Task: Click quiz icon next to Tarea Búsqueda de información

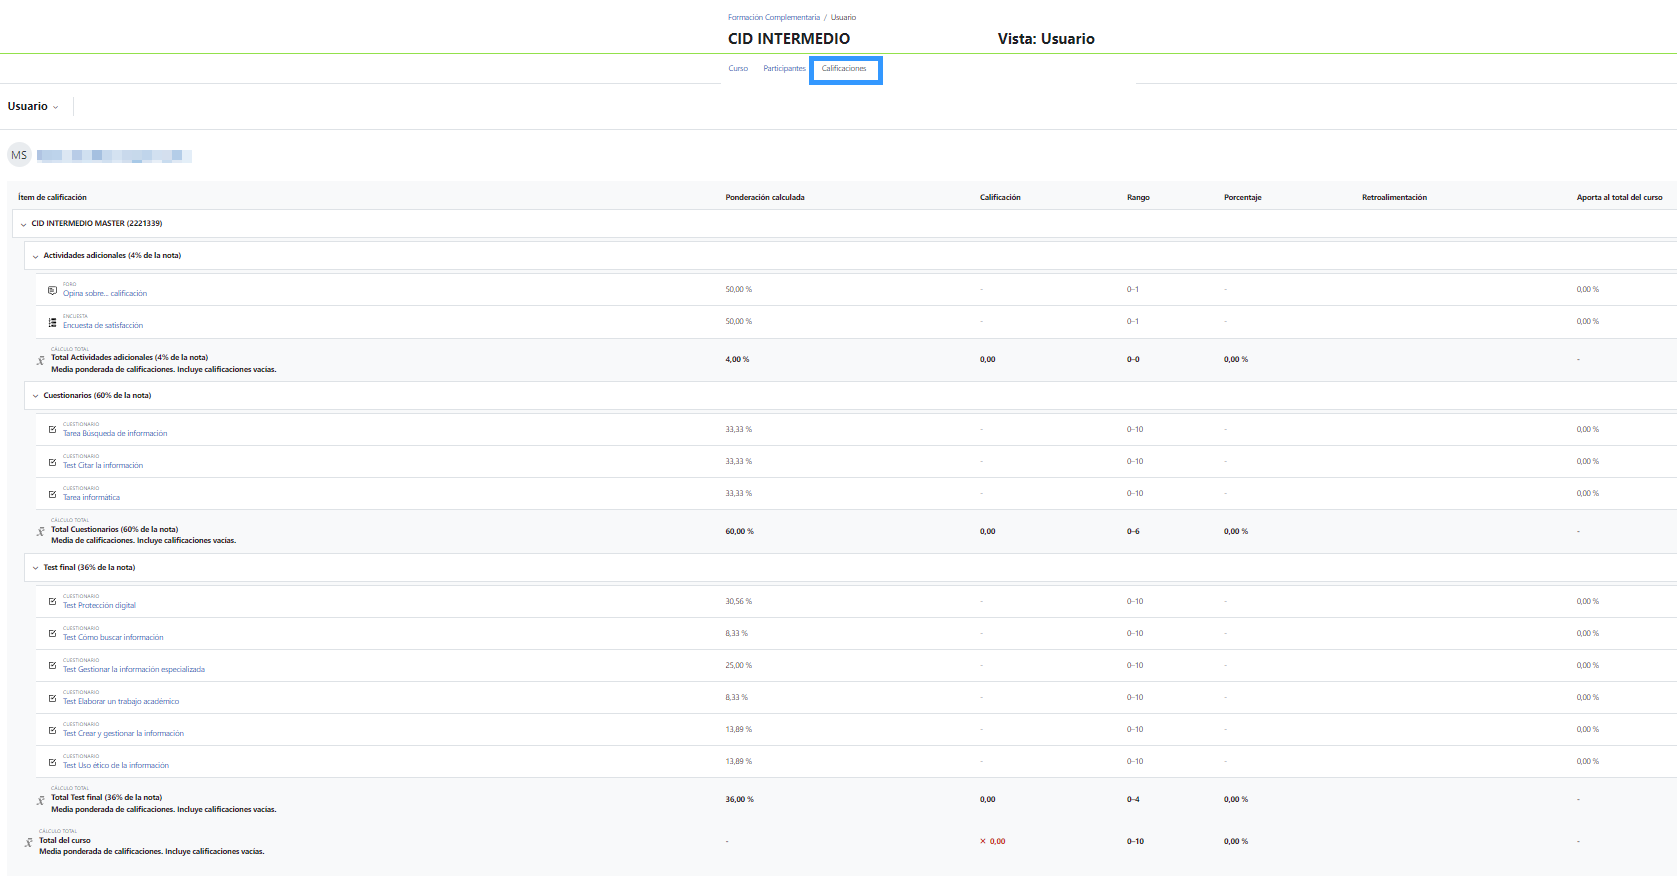Action: coord(52,430)
